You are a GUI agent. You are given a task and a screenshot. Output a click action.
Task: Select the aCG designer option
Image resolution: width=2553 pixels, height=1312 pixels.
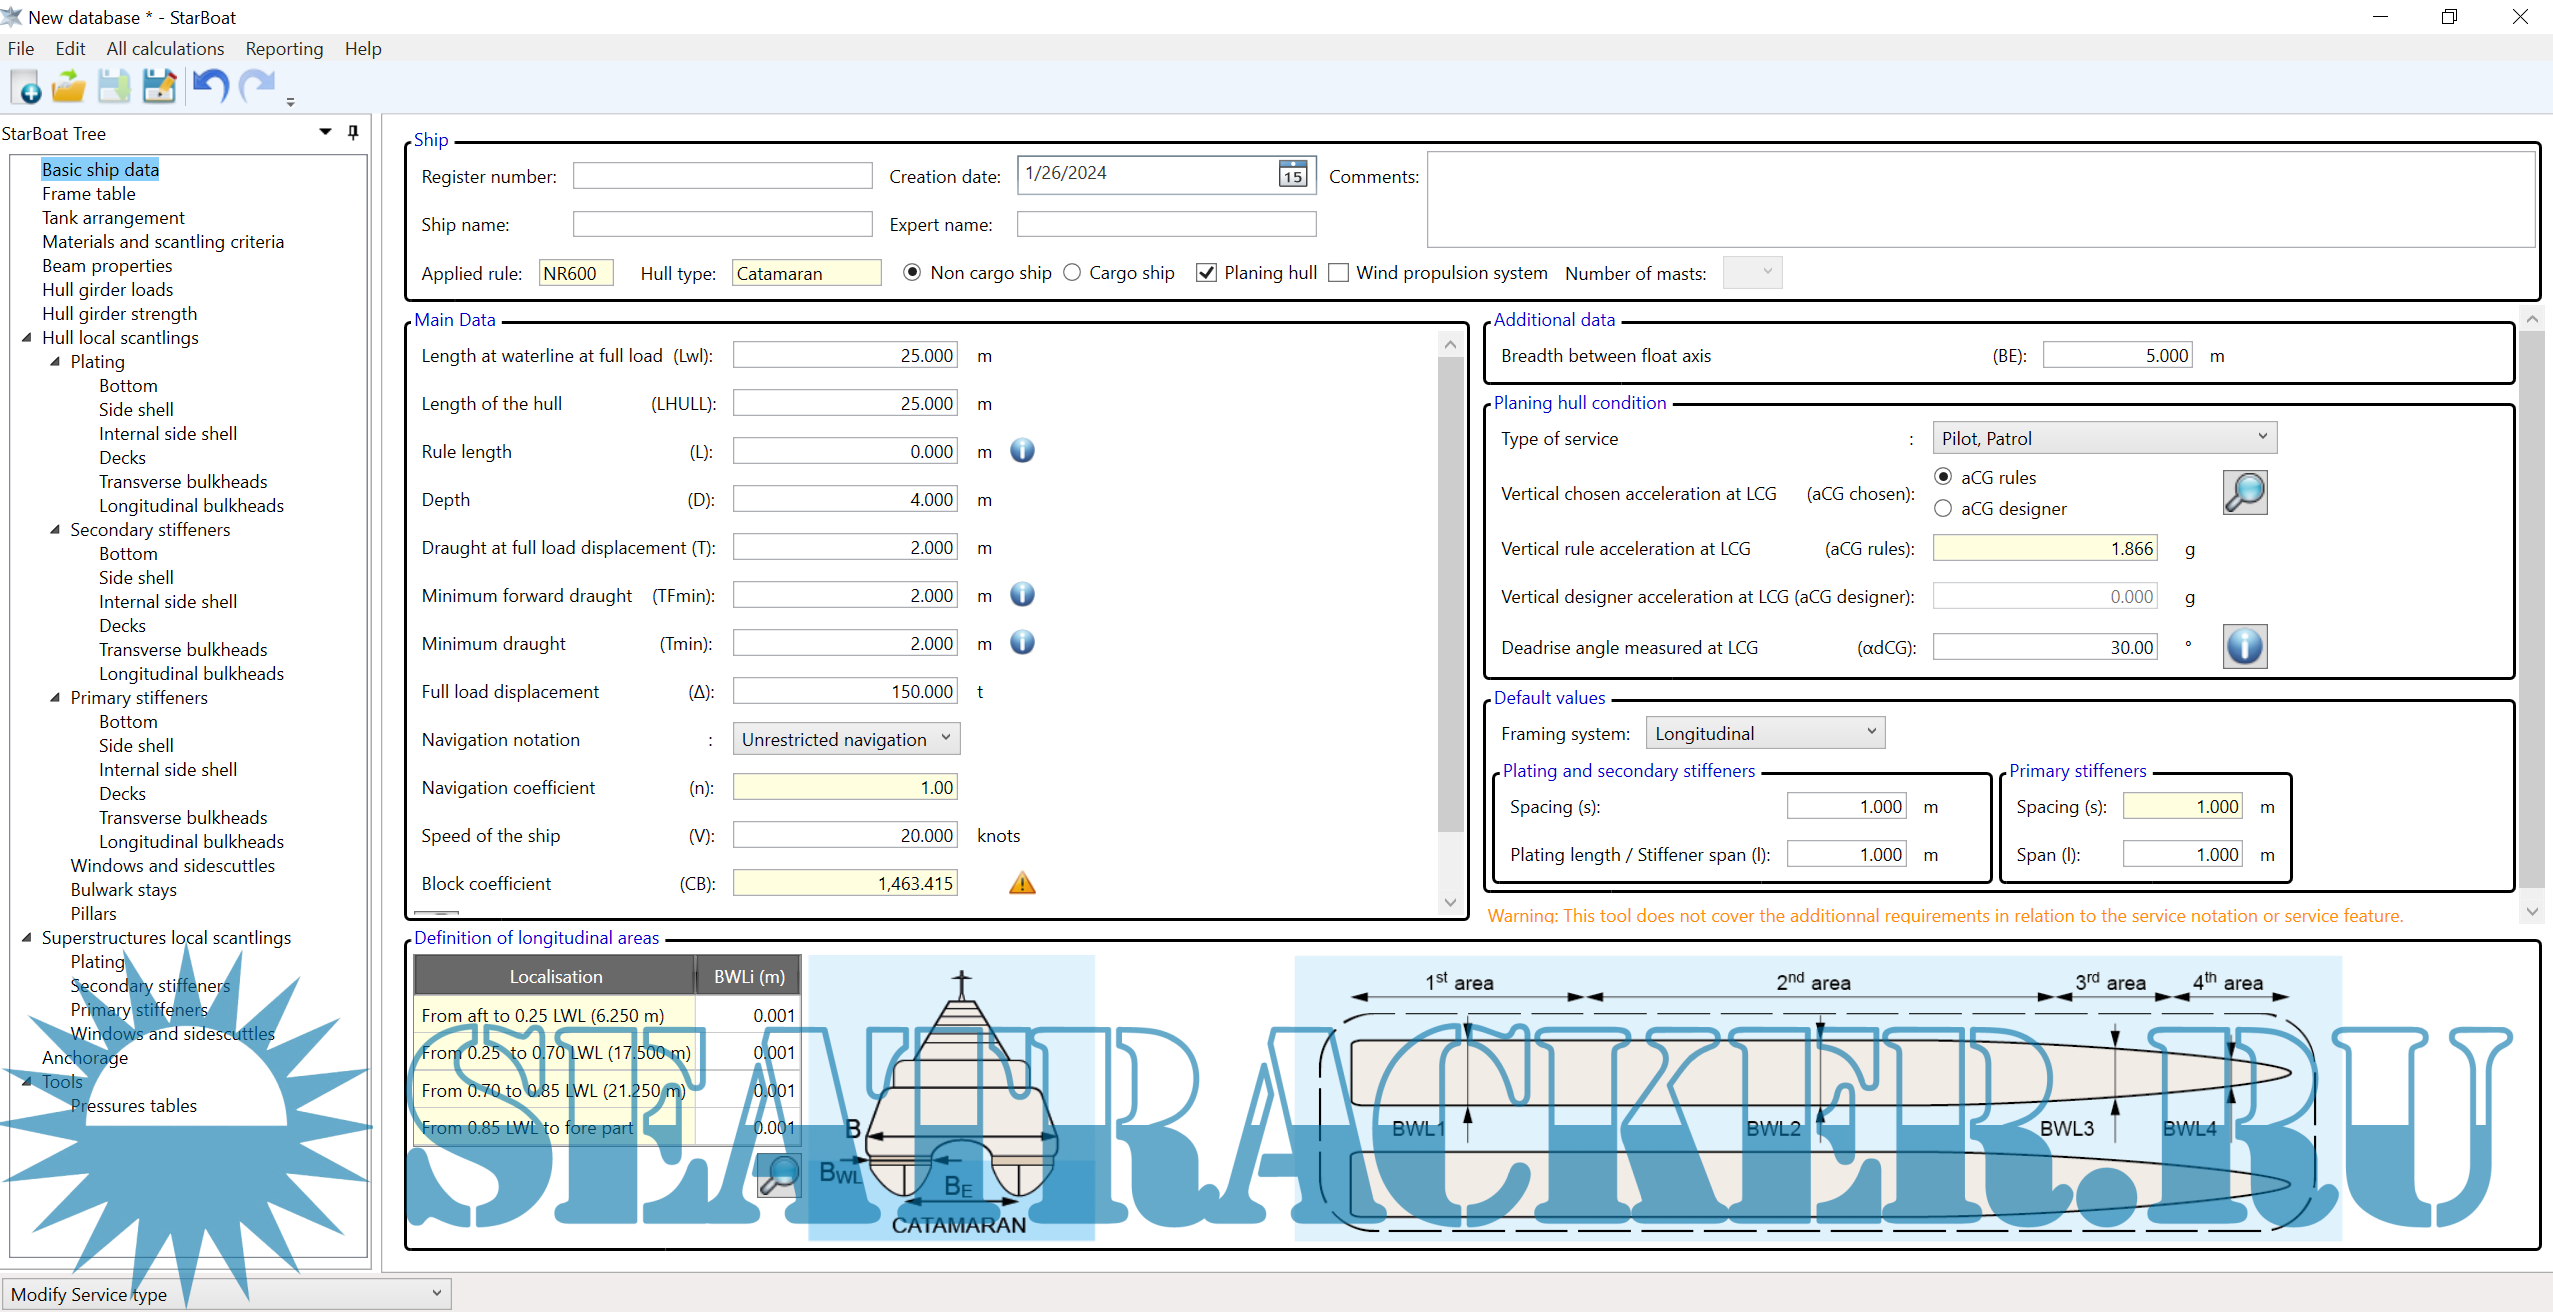[x=1944, y=508]
